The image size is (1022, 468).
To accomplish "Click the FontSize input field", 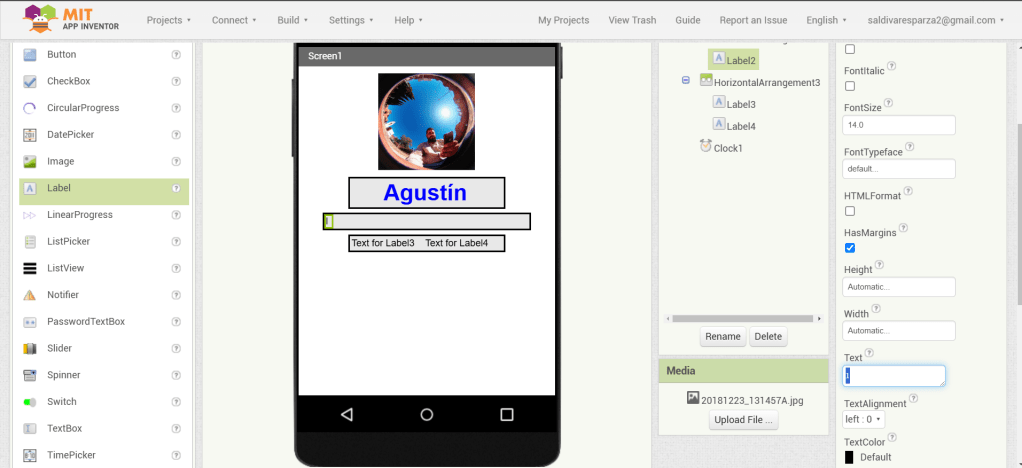I will pyautogui.click(x=899, y=125).
